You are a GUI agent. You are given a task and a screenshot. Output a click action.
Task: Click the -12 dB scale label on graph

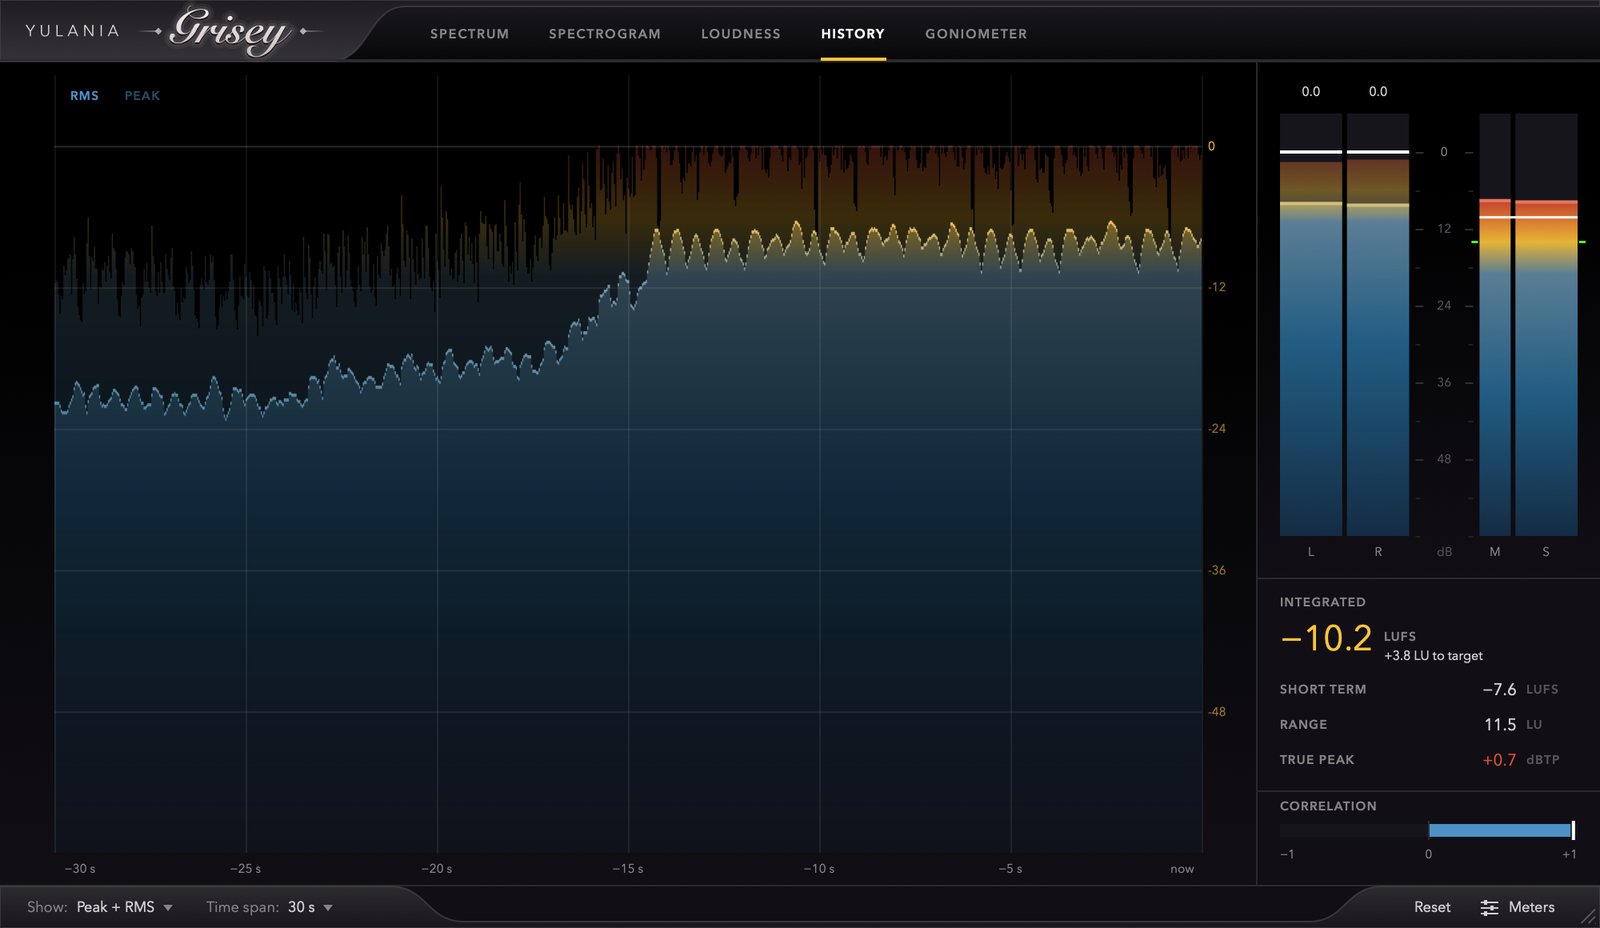(1217, 287)
